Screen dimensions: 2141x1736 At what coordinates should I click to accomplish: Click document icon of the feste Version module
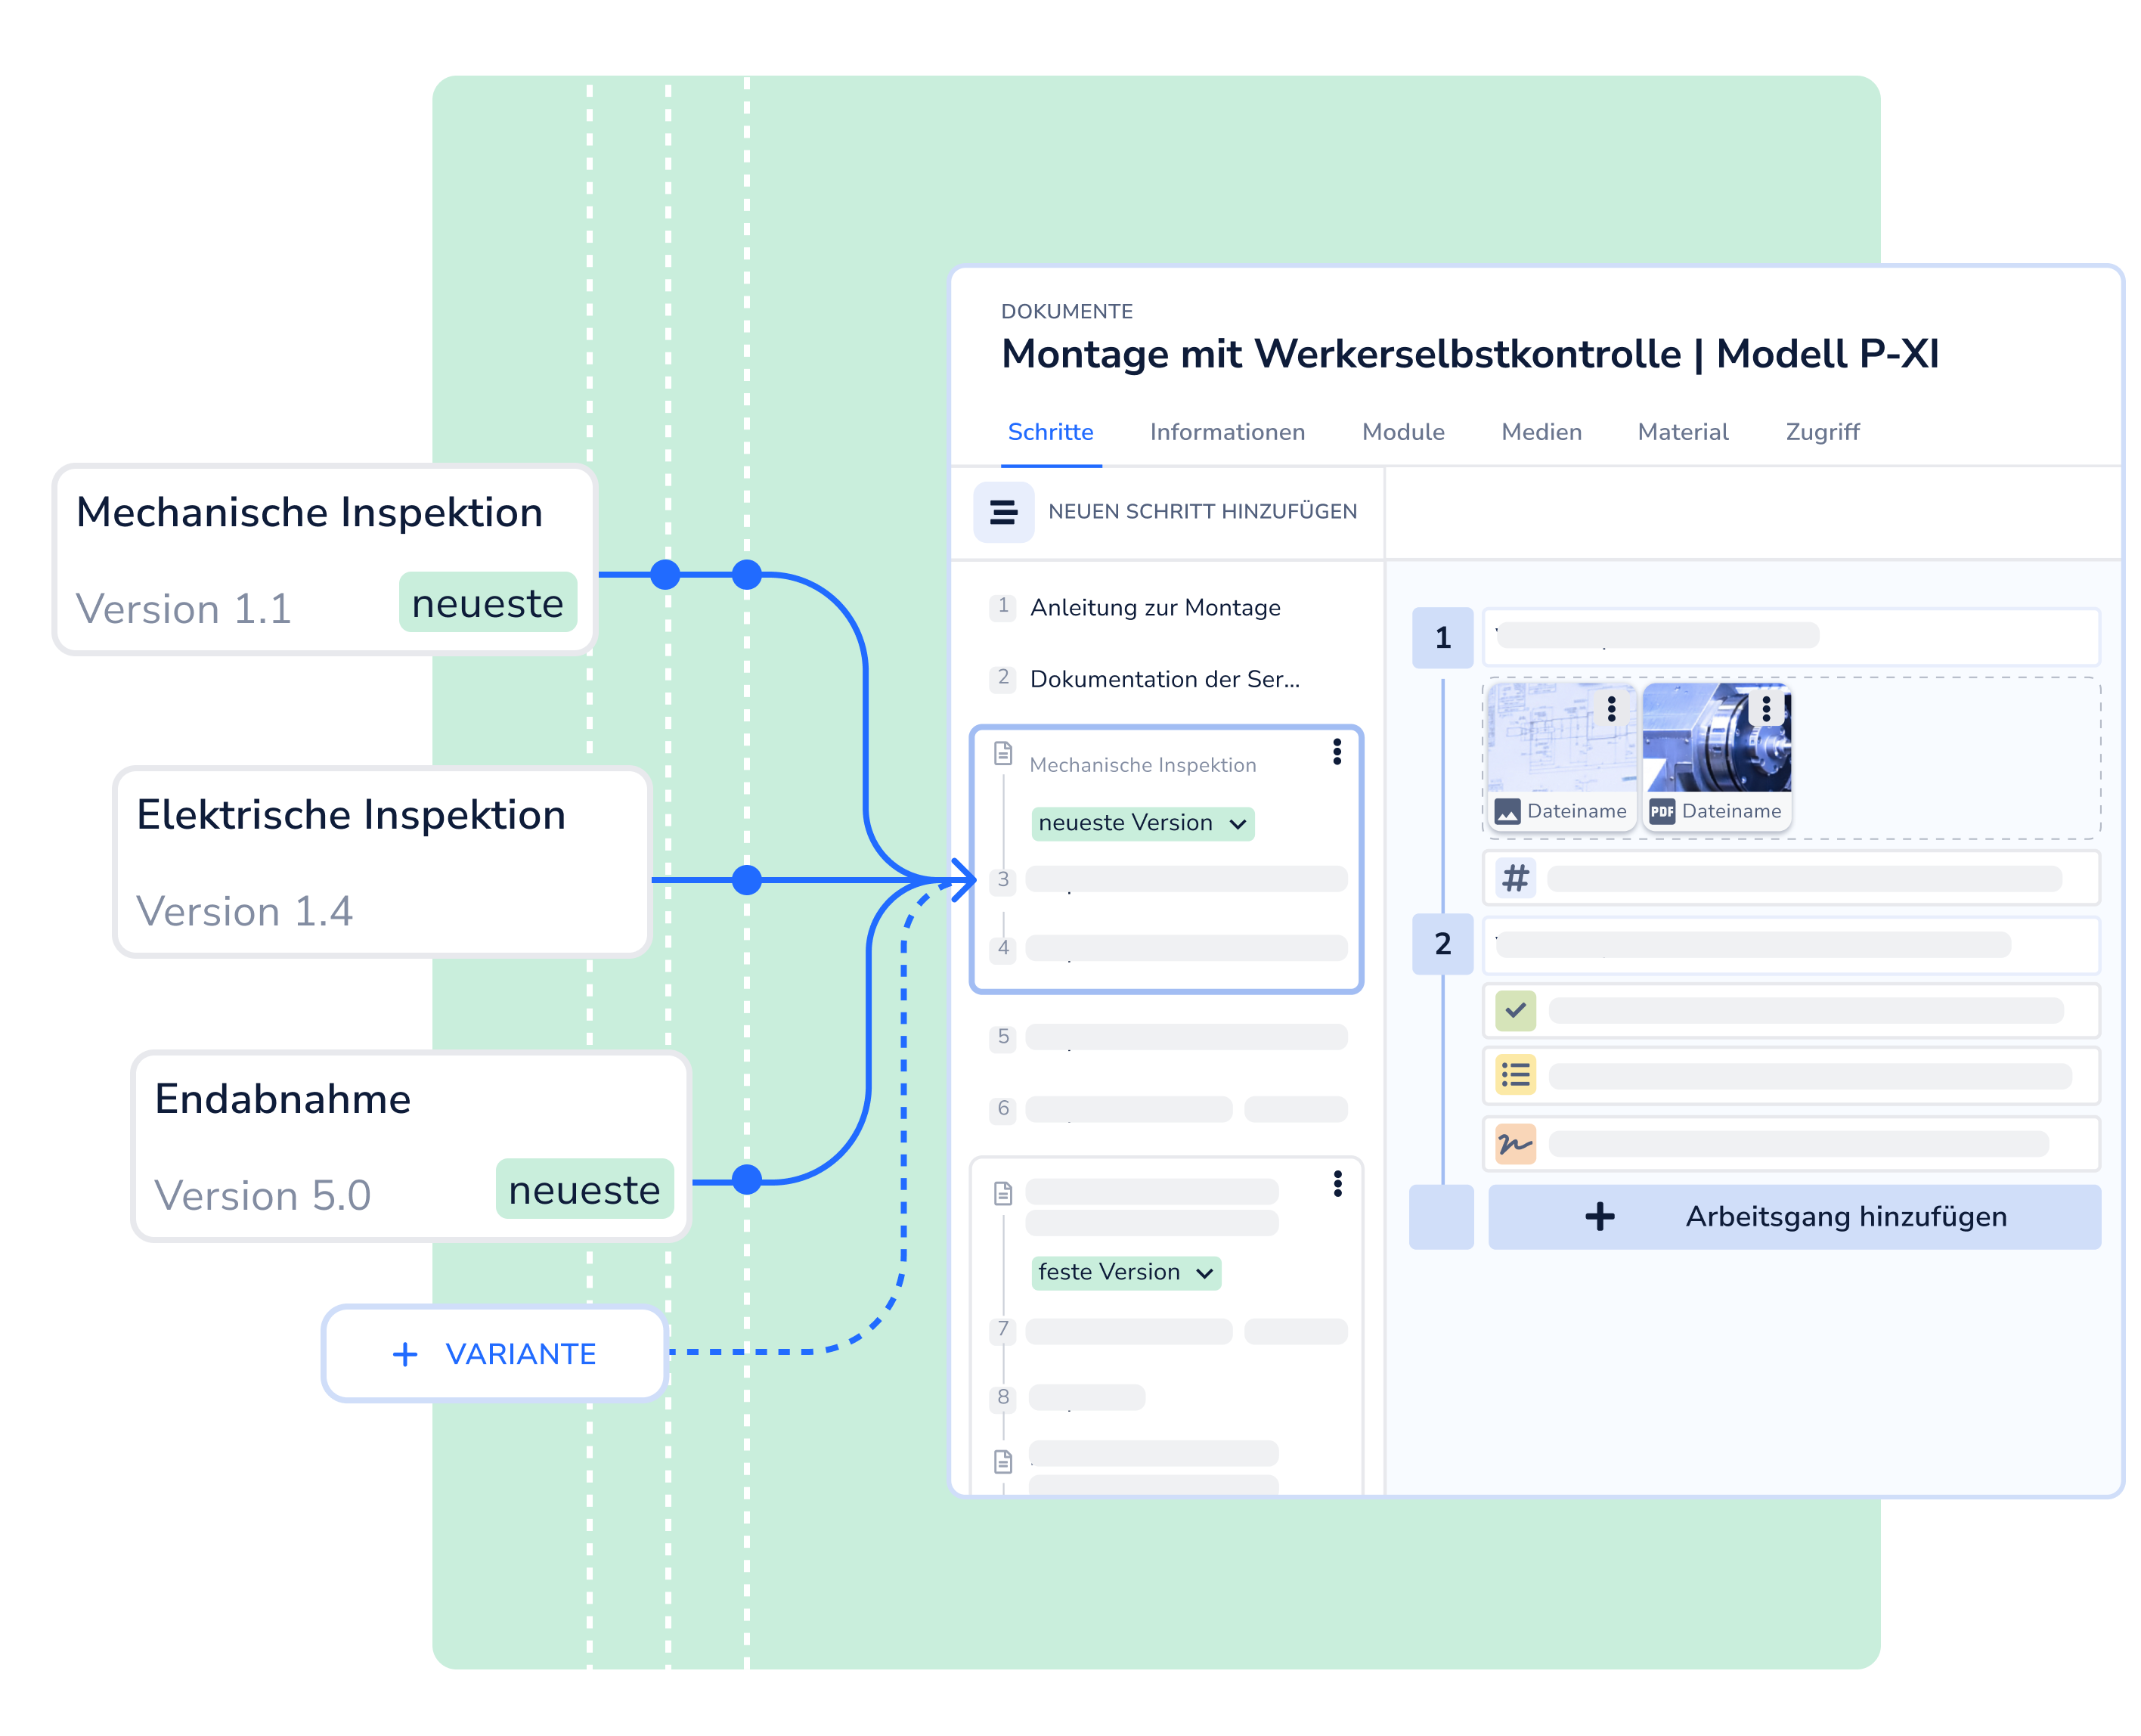point(1003,1193)
